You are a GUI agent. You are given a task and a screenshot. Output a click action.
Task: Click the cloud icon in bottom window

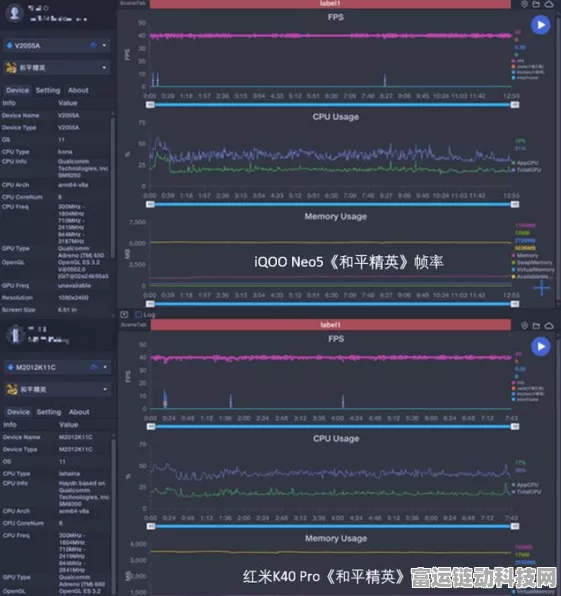pos(549,325)
